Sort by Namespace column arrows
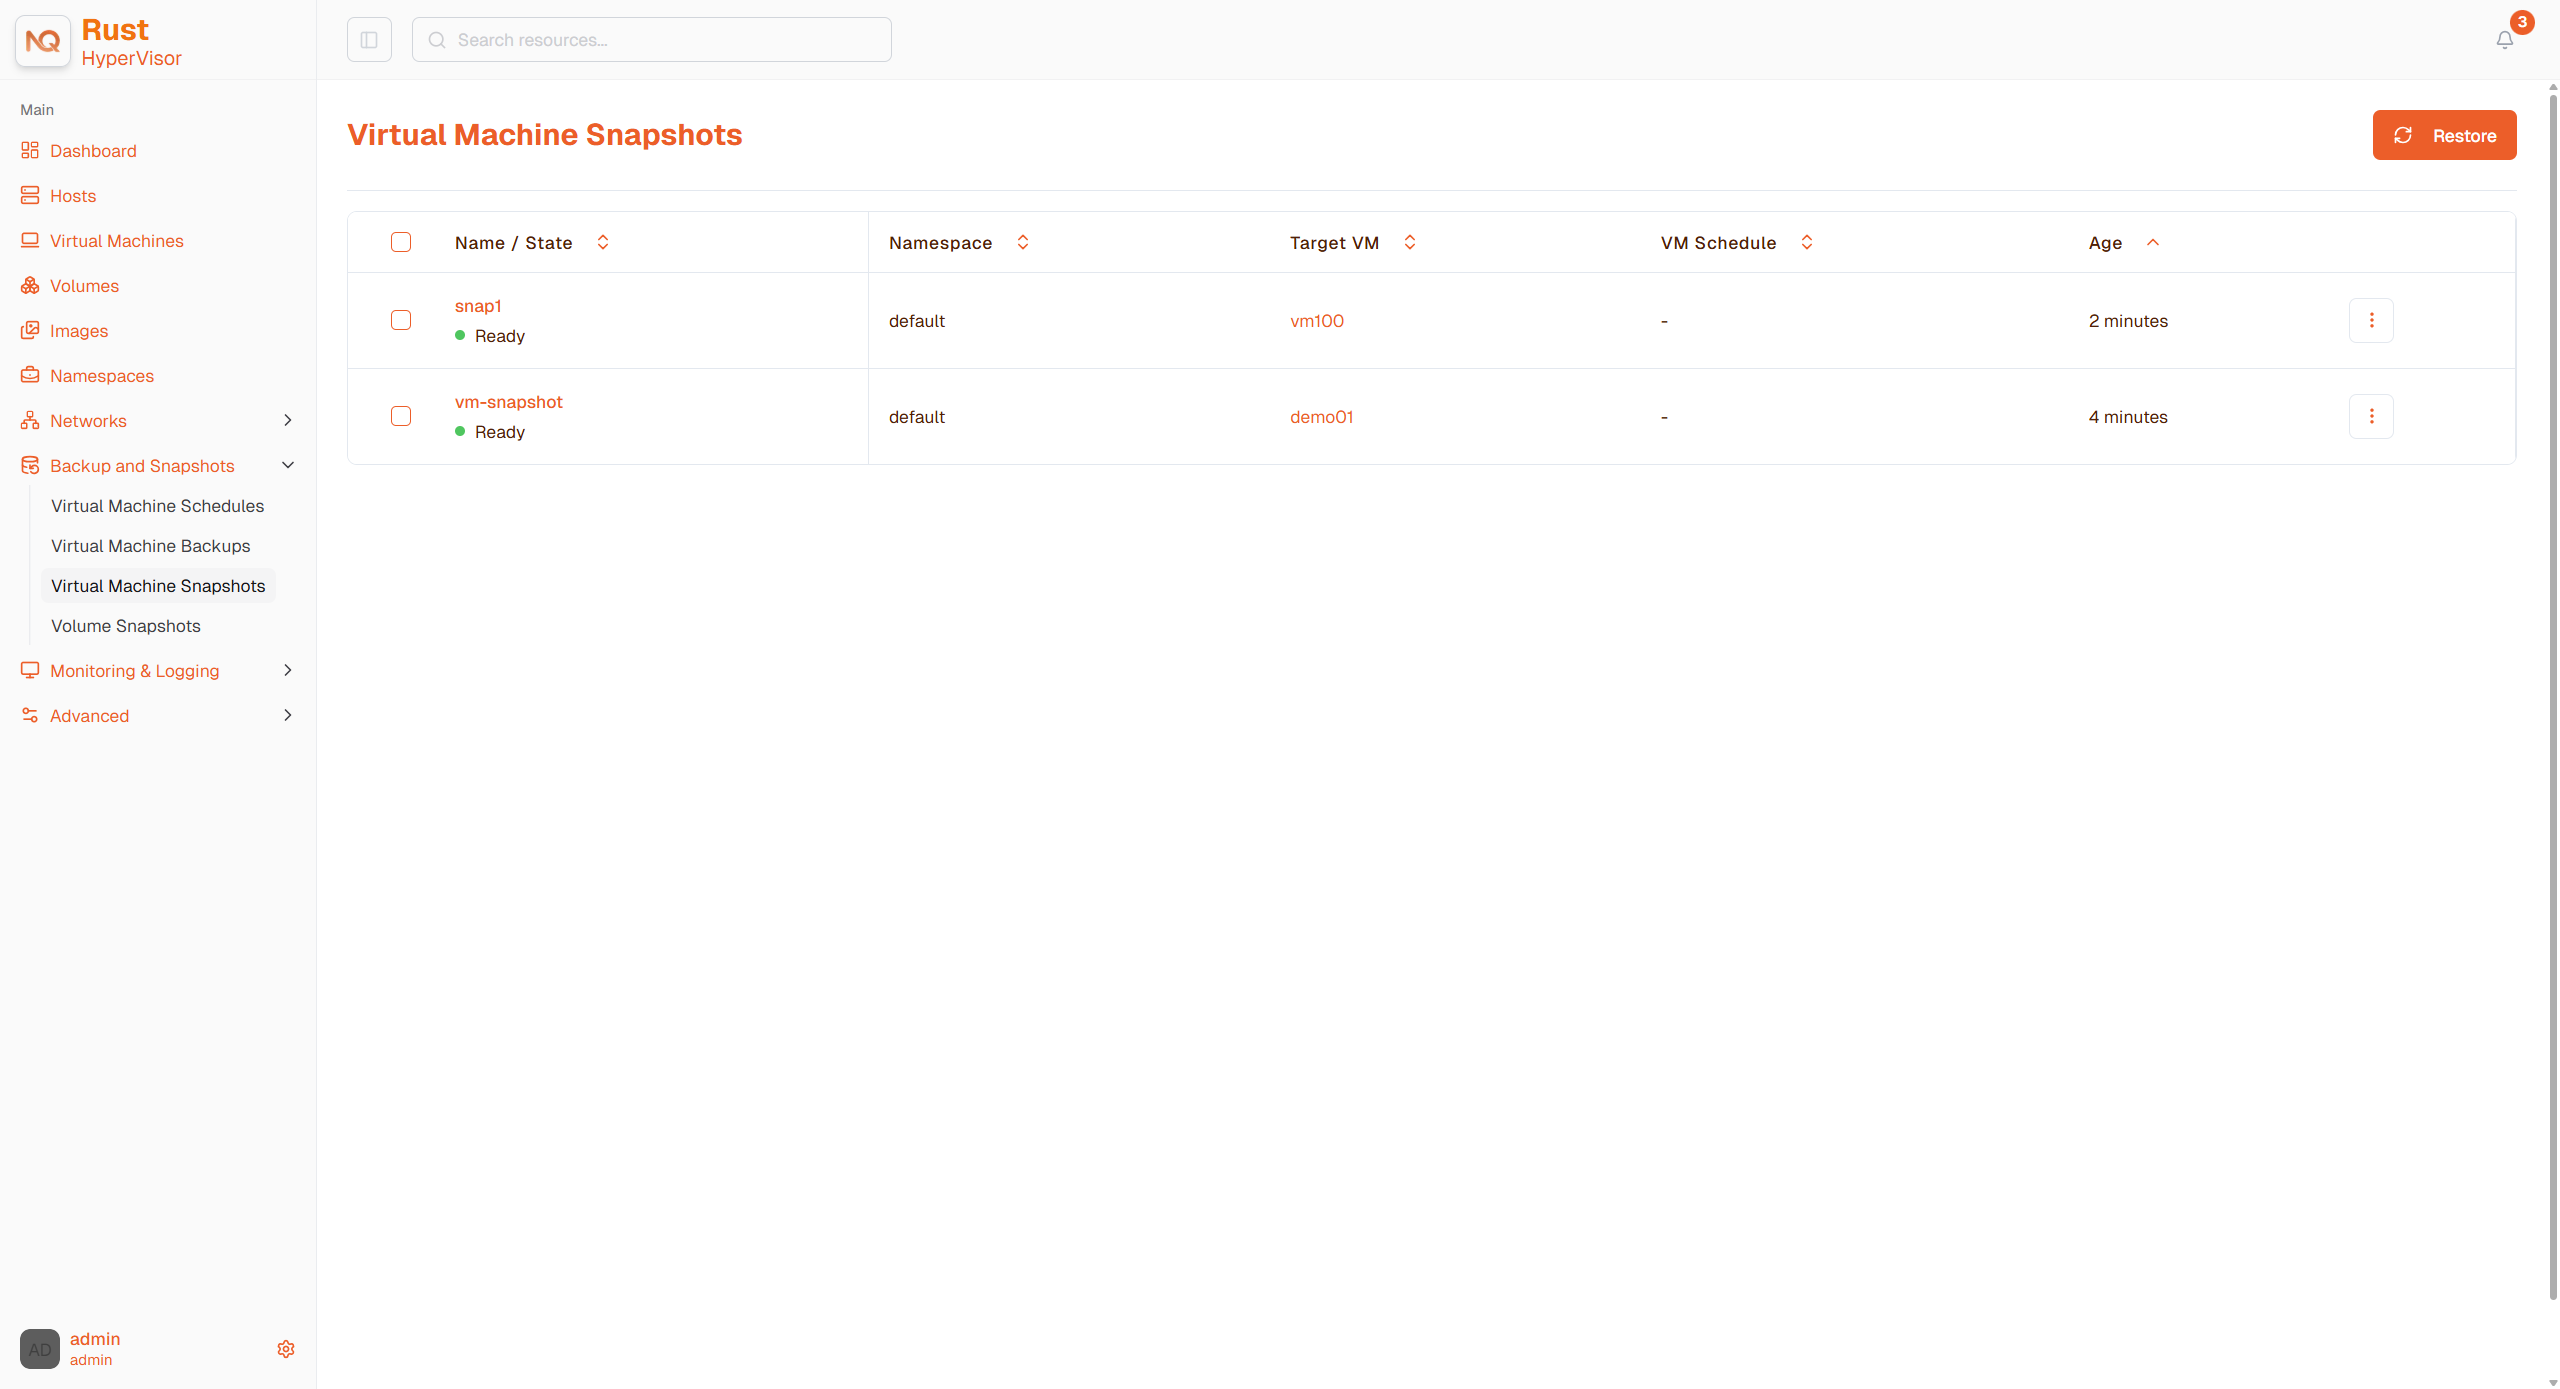This screenshot has height=1389, width=2560. pyautogui.click(x=1023, y=242)
